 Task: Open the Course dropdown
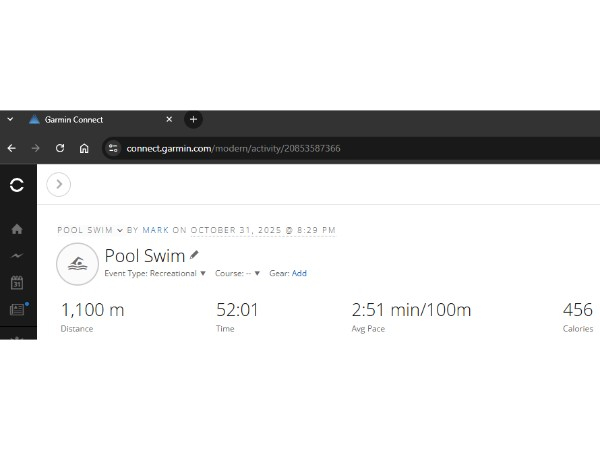[237, 273]
